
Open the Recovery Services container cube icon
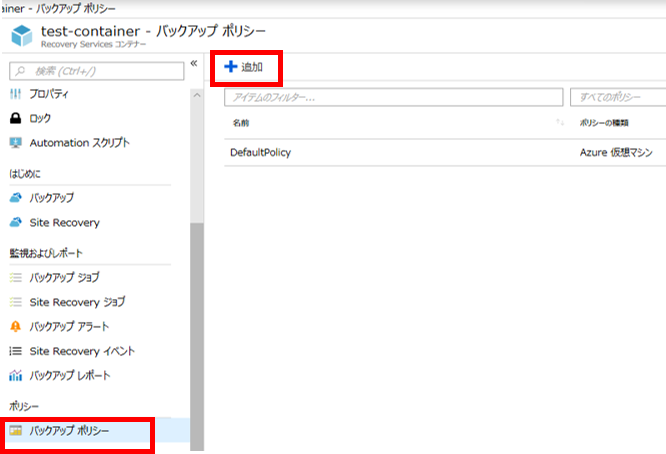tap(22, 36)
